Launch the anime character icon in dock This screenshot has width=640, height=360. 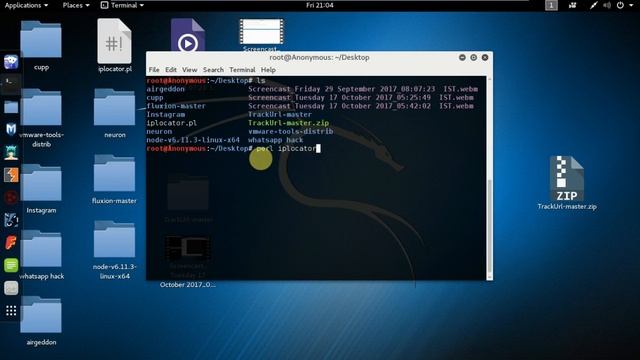11,152
